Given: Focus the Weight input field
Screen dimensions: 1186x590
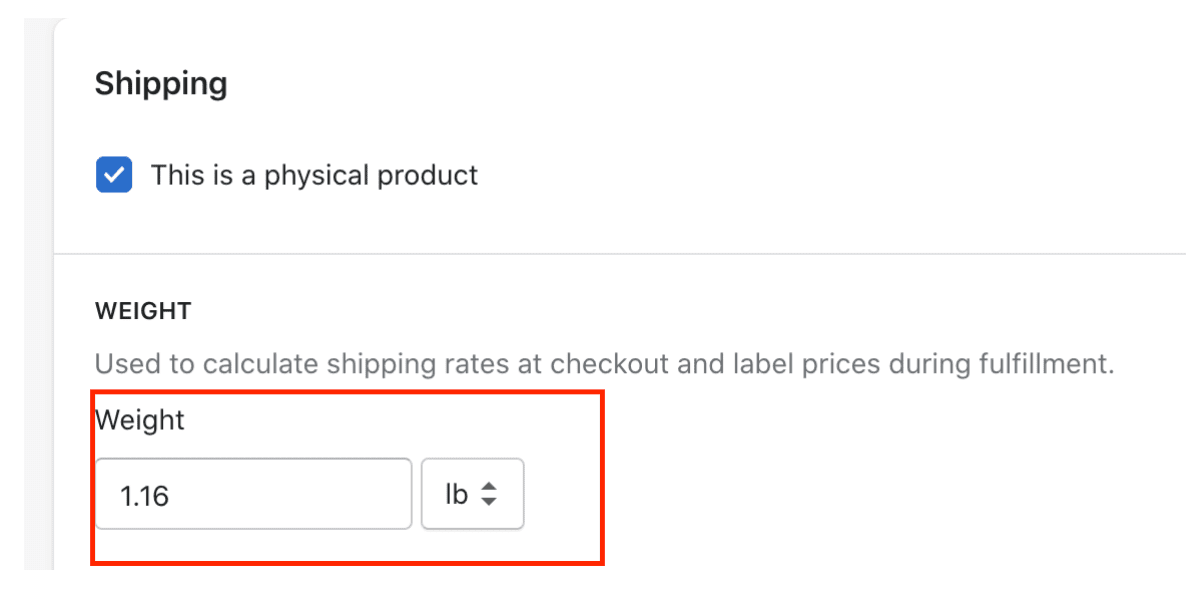Looking at the screenshot, I should 253,494.
